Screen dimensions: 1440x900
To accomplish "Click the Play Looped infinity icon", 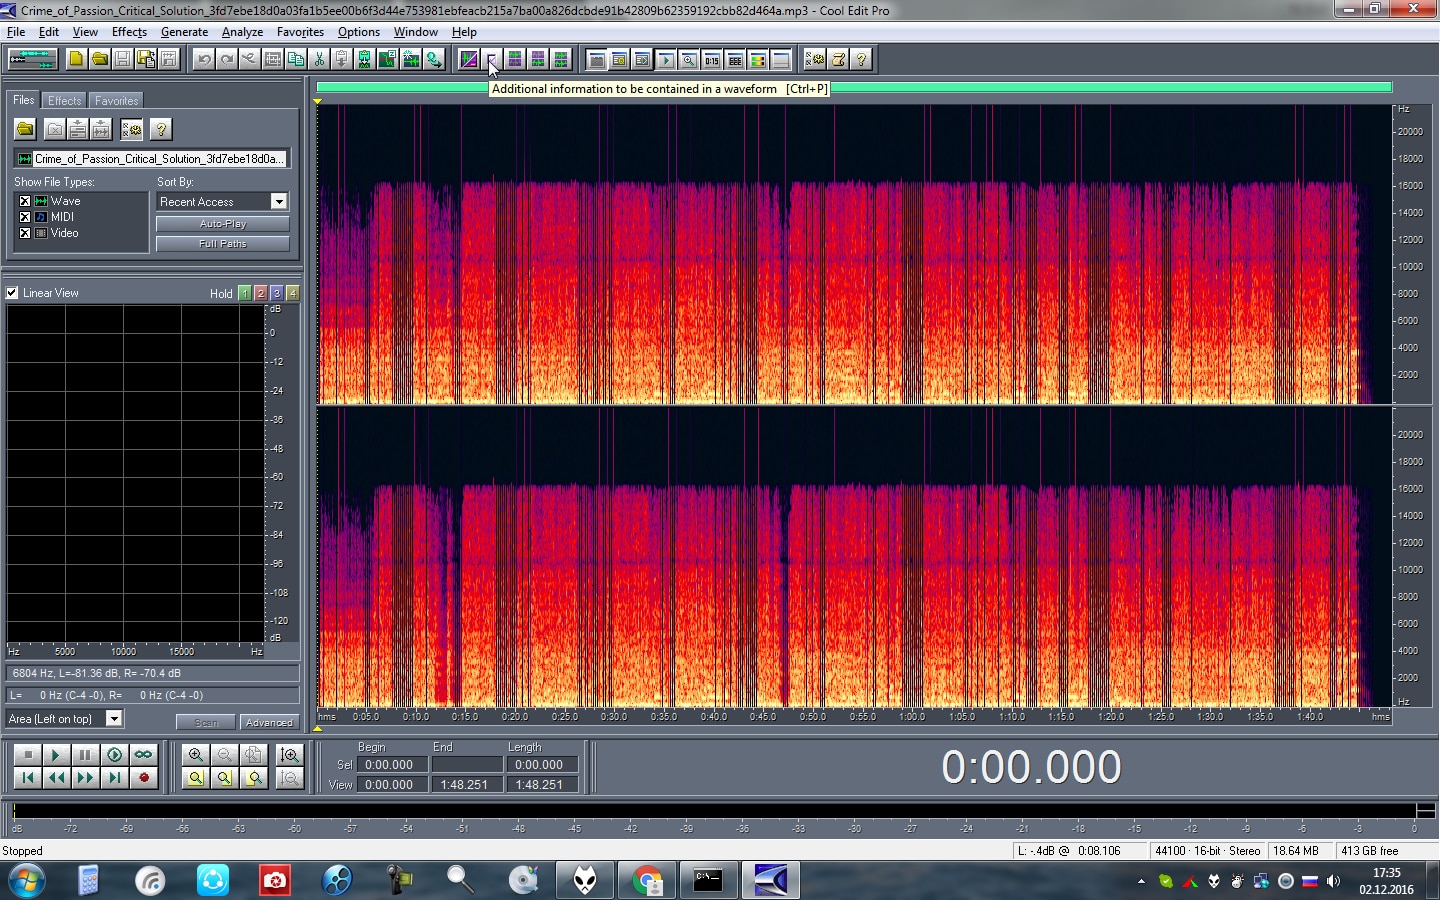I will [x=144, y=755].
